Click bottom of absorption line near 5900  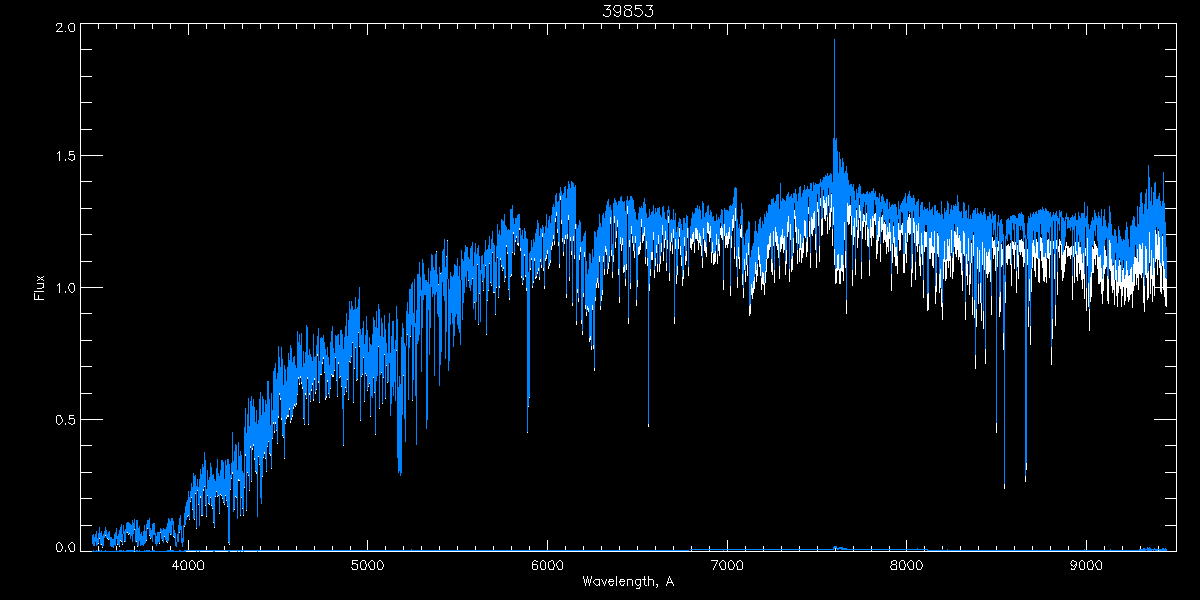coord(528,431)
